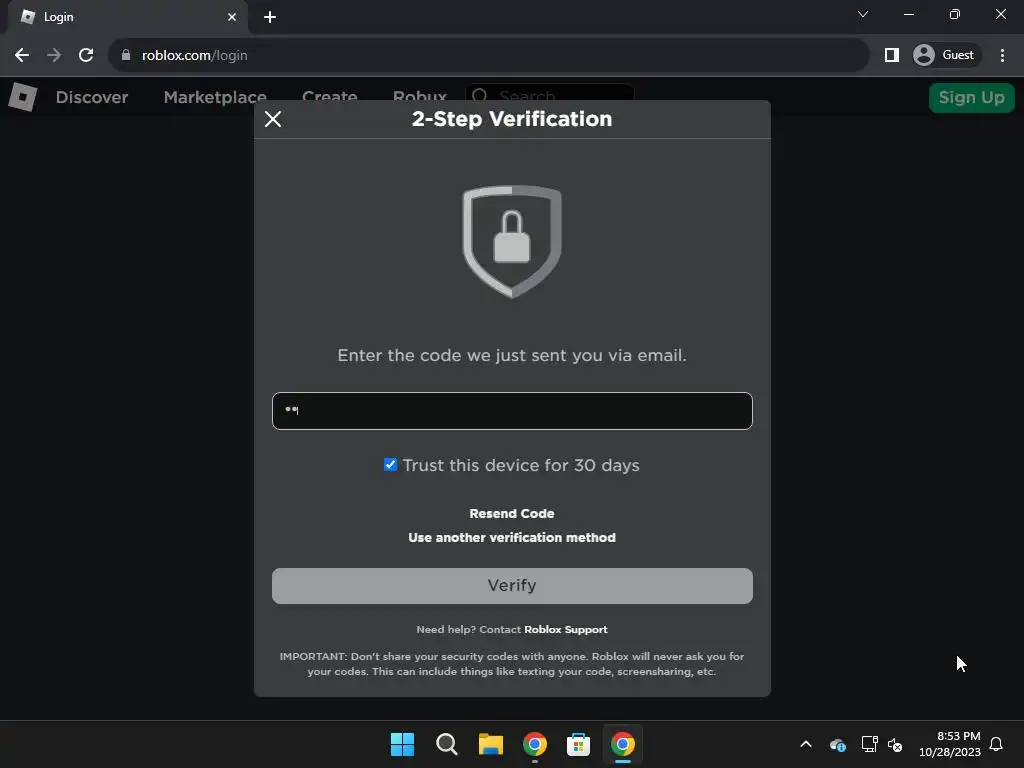Open the tab search dropdown
This screenshot has height=768, width=1024.
863,14
